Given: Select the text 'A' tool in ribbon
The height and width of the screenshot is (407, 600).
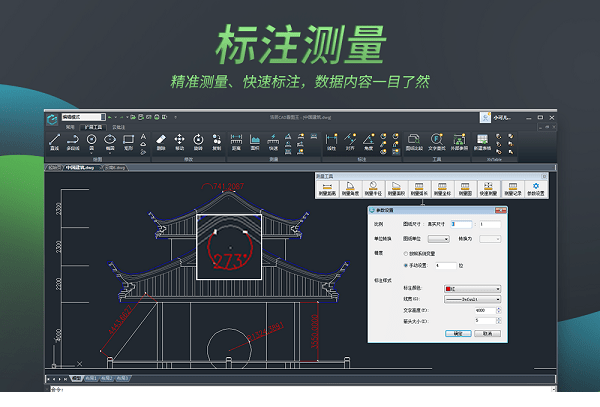Looking at the screenshot, I should coord(143,137).
